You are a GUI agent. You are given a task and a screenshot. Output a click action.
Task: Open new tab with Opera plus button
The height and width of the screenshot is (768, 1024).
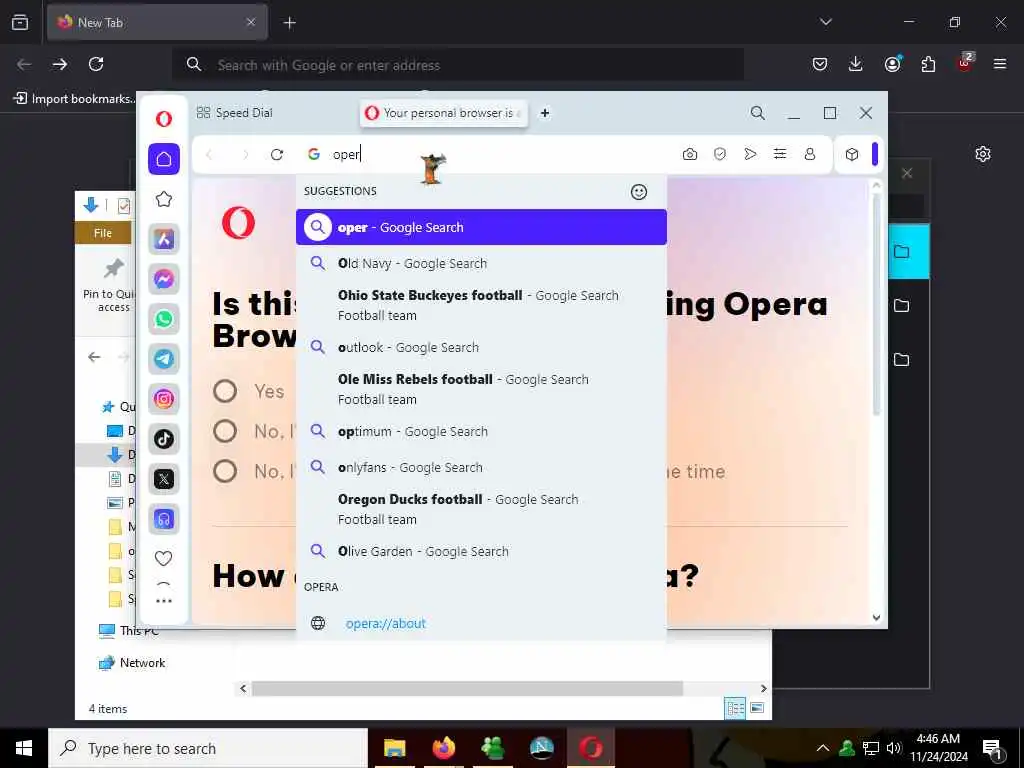545,113
